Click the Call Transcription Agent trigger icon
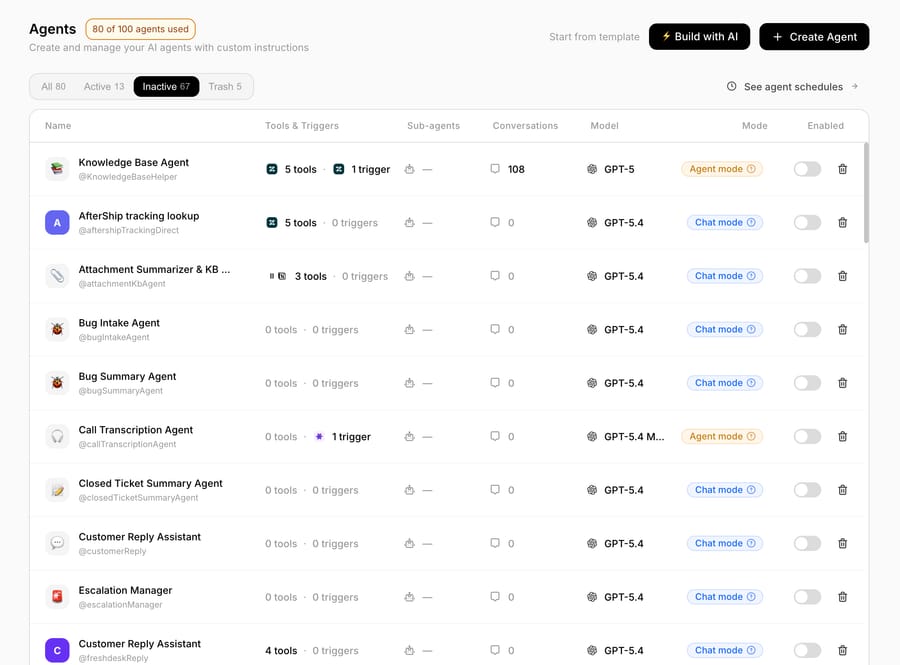Screen dimensions: 900x665 point(319,437)
